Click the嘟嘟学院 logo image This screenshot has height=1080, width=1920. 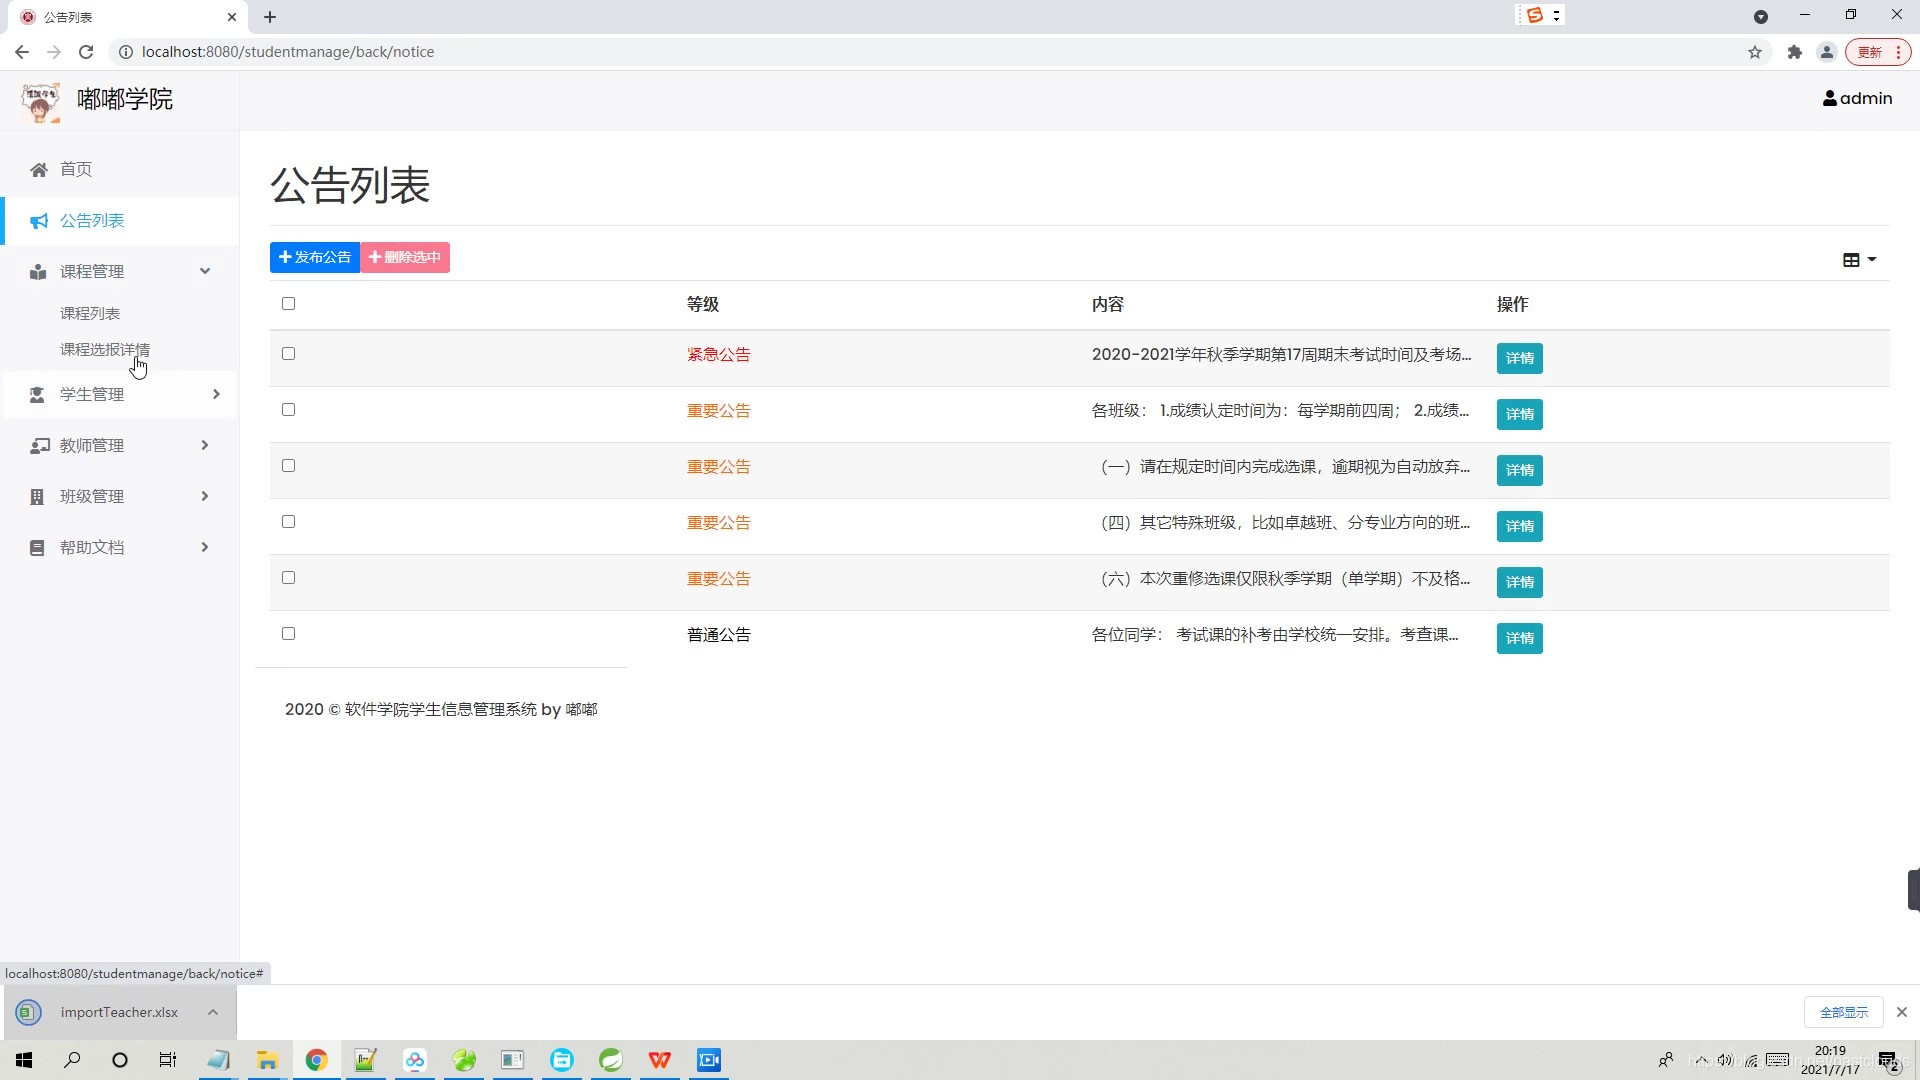40,101
